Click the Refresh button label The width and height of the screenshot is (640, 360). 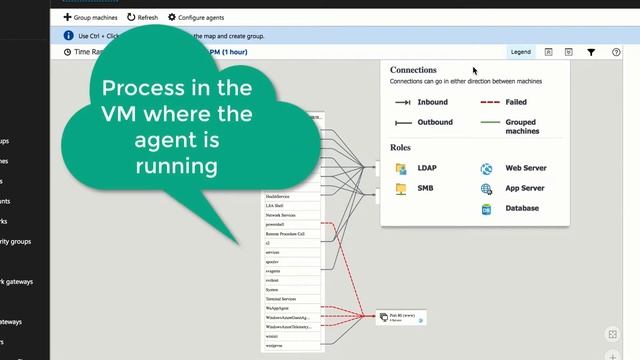148,18
